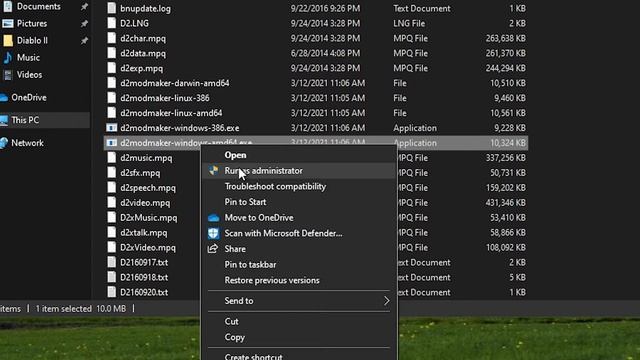Click the Network icon in sidebar
The height and width of the screenshot is (360, 640).
pos(4,143)
